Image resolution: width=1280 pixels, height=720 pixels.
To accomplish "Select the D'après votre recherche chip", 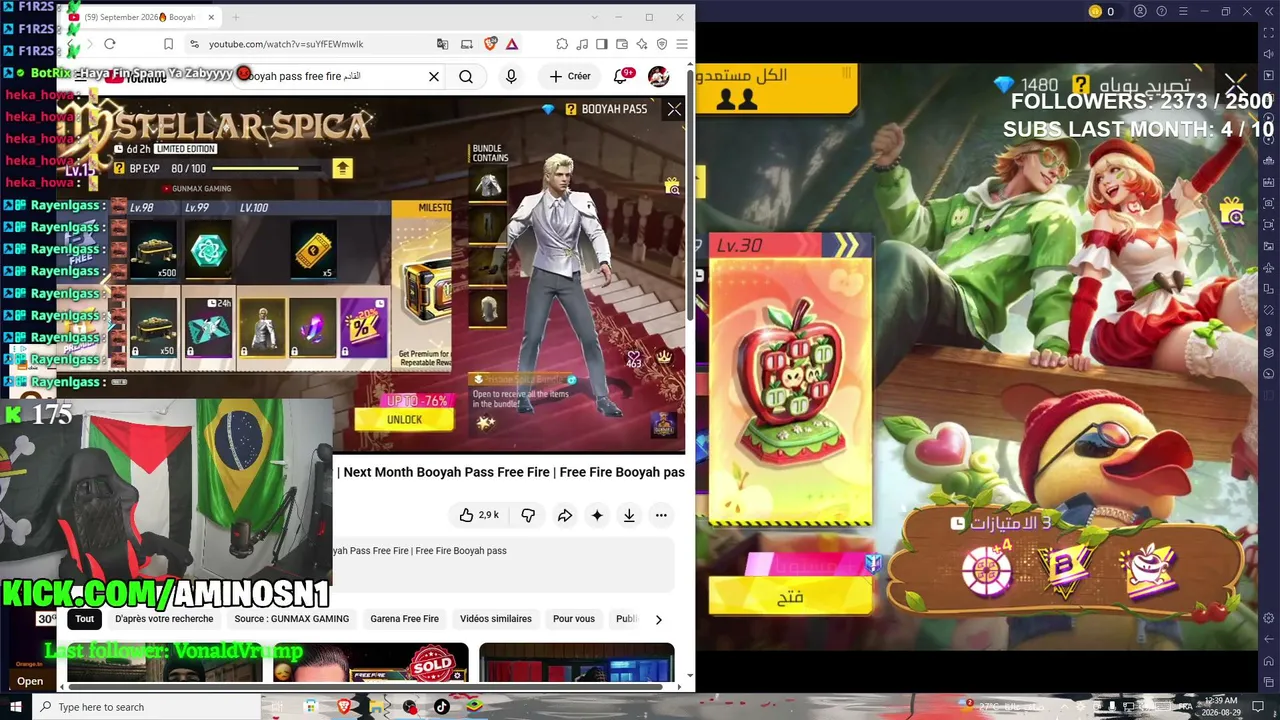I will (x=164, y=619).
